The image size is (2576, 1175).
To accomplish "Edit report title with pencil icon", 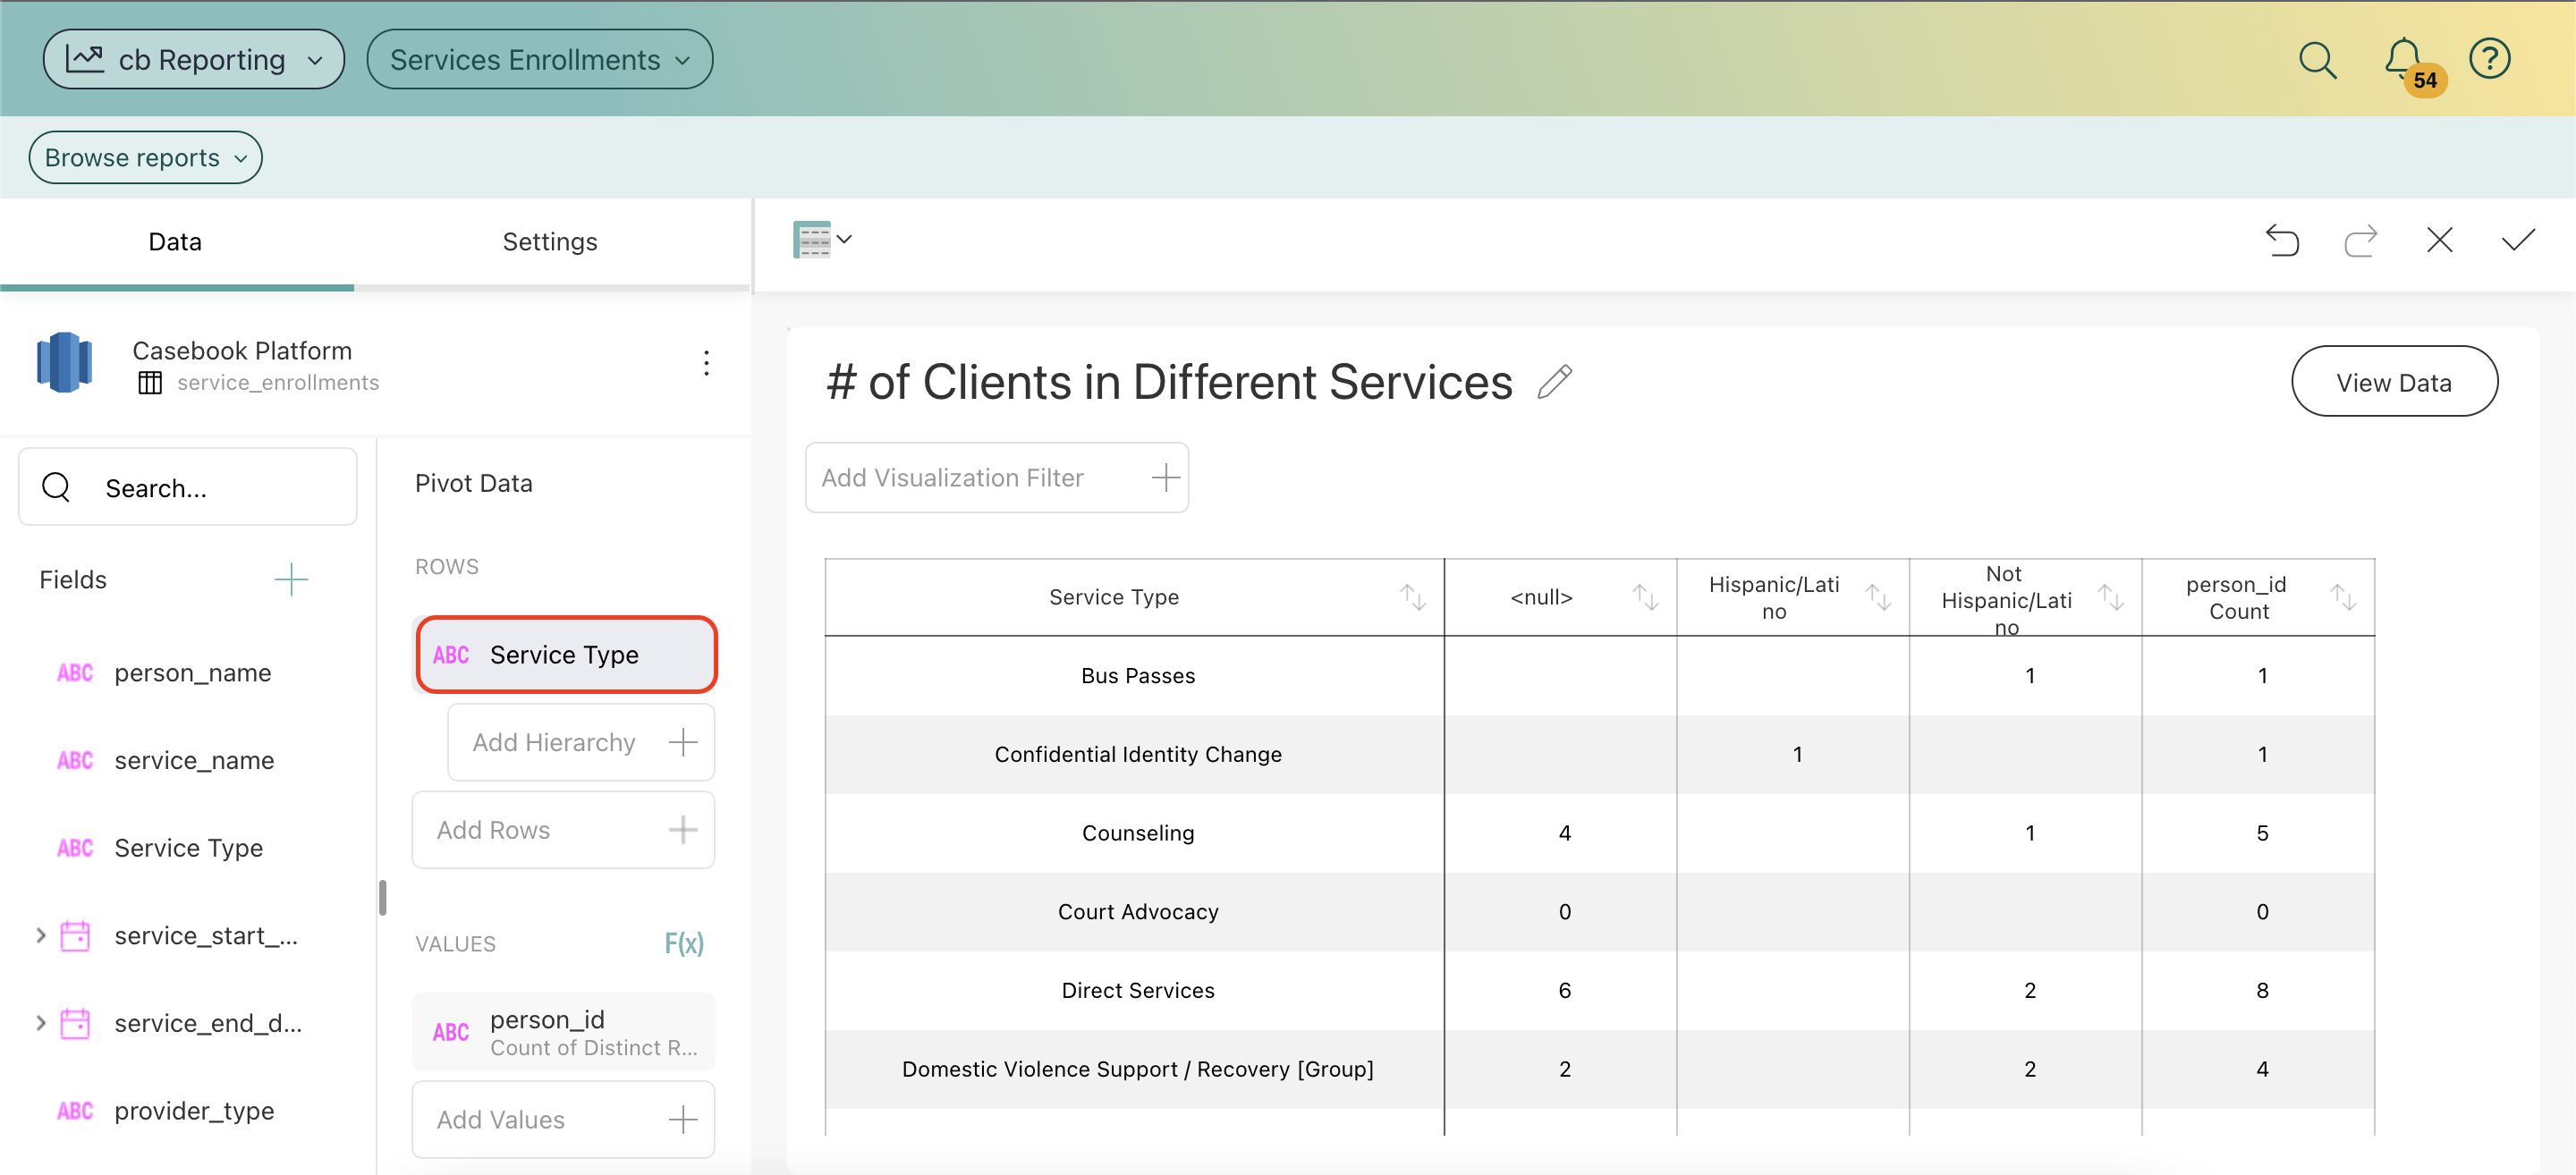I will click(x=1554, y=382).
